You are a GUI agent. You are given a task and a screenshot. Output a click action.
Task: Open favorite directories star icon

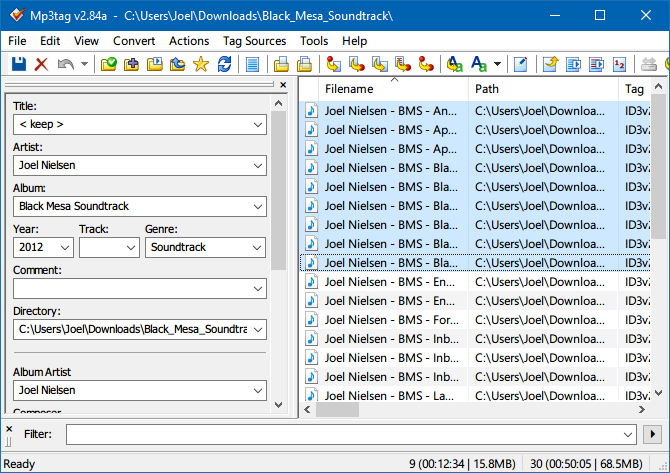click(x=200, y=64)
